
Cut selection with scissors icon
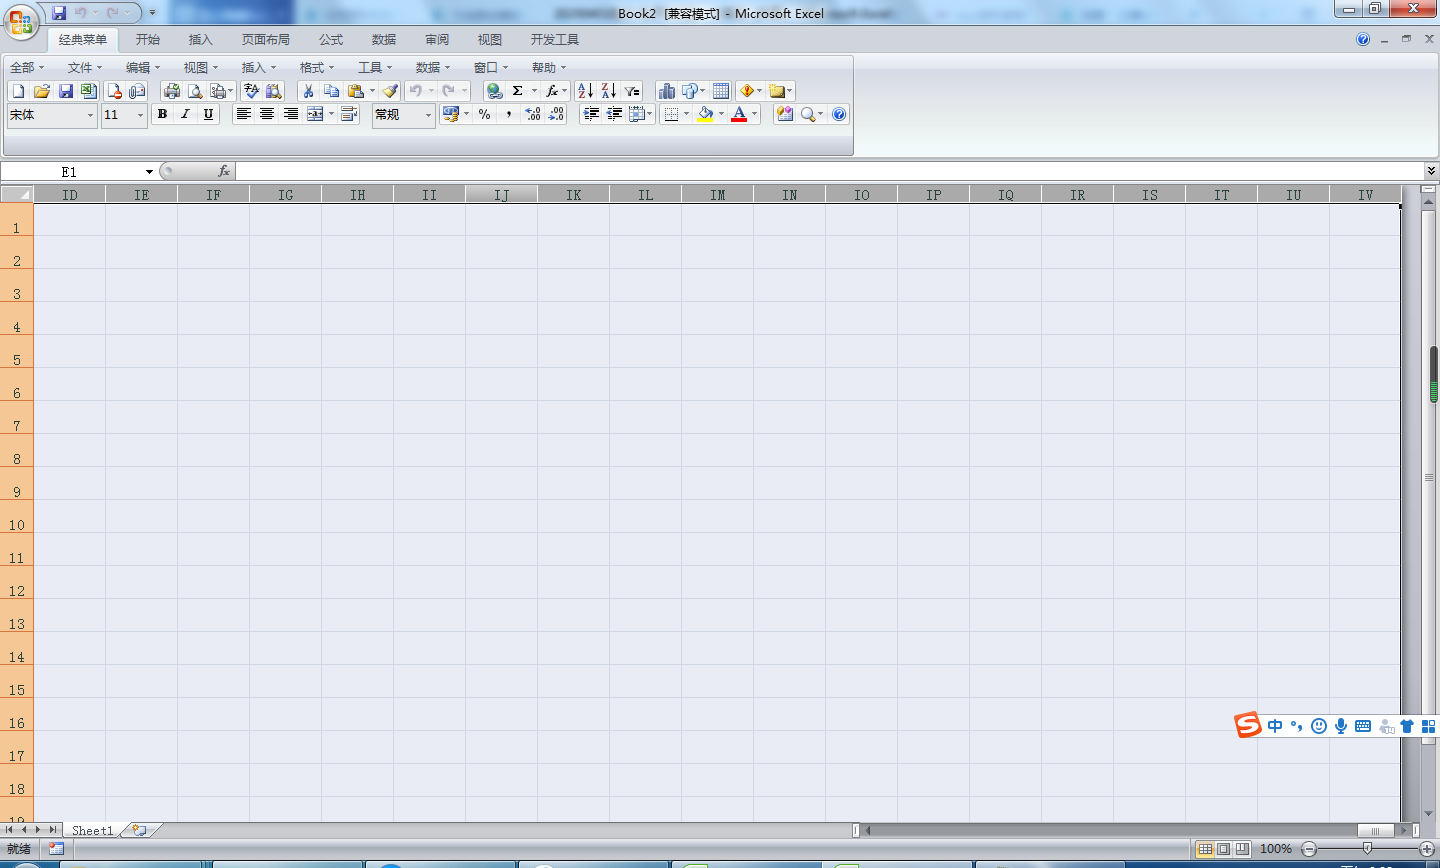tap(308, 91)
